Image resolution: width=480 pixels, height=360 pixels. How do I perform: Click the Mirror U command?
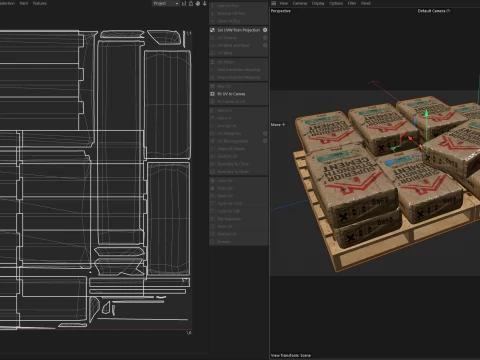click(x=224, y=110)
